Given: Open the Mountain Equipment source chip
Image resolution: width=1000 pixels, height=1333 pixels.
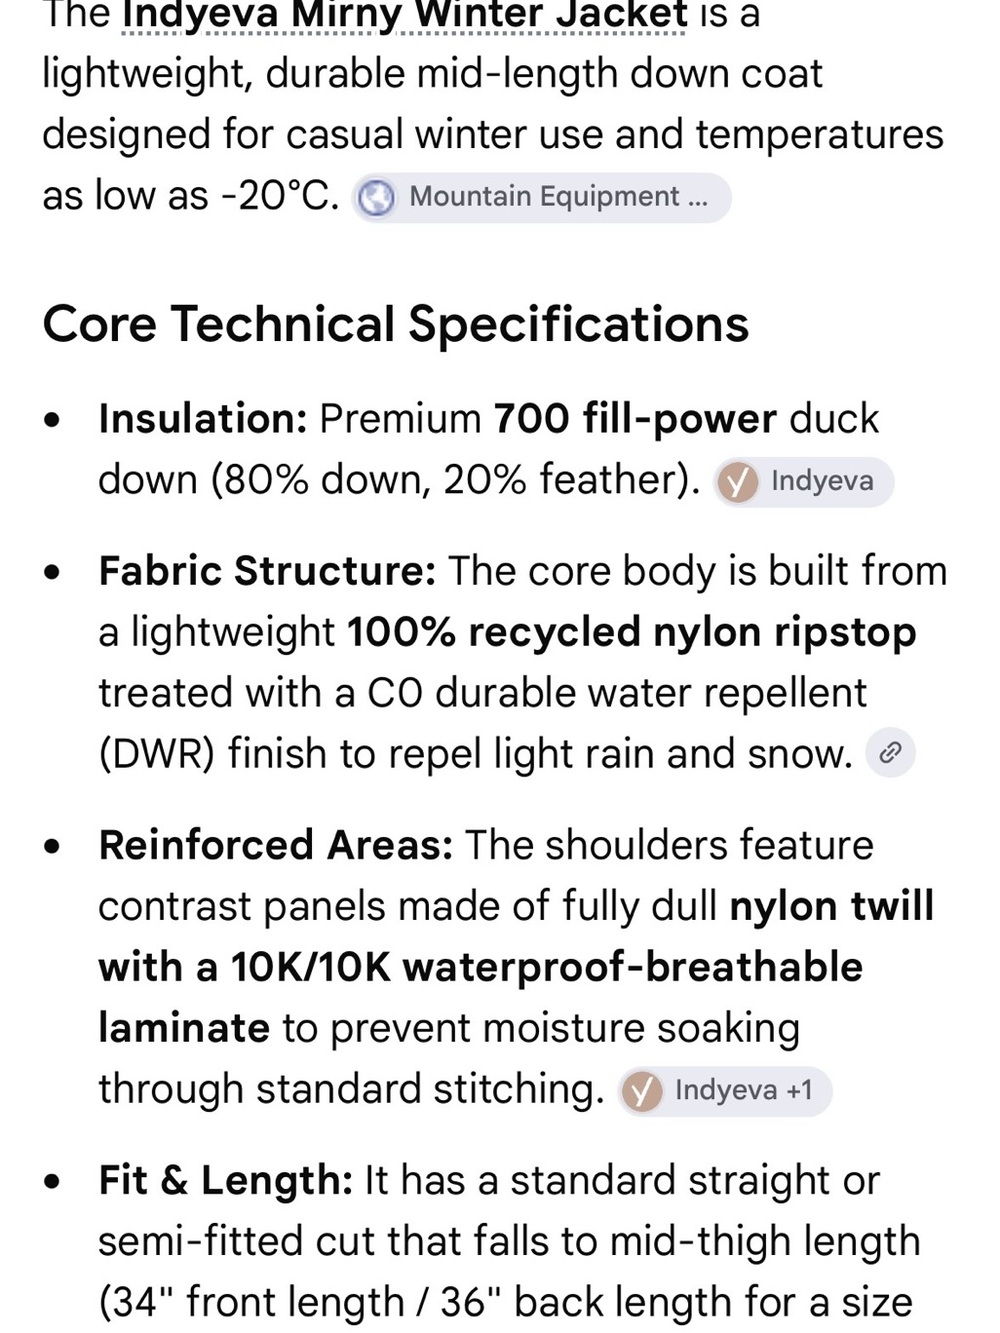Looking at the screenshot, I should tap(541, 197).
